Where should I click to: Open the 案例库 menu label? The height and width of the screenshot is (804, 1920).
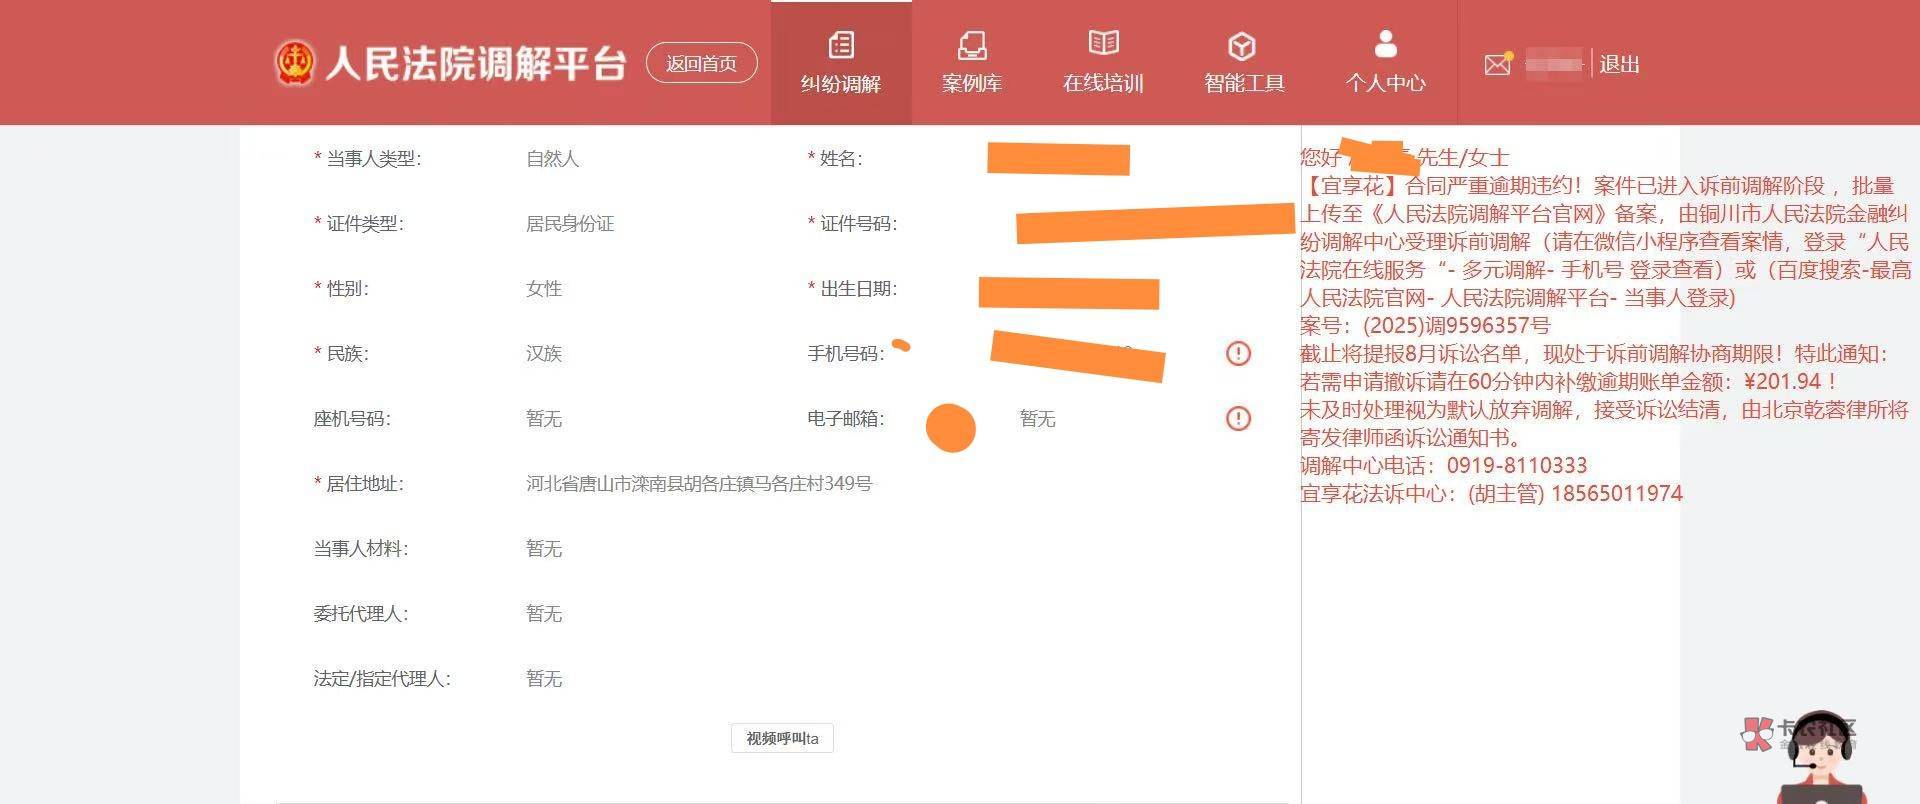click(971, 84)
